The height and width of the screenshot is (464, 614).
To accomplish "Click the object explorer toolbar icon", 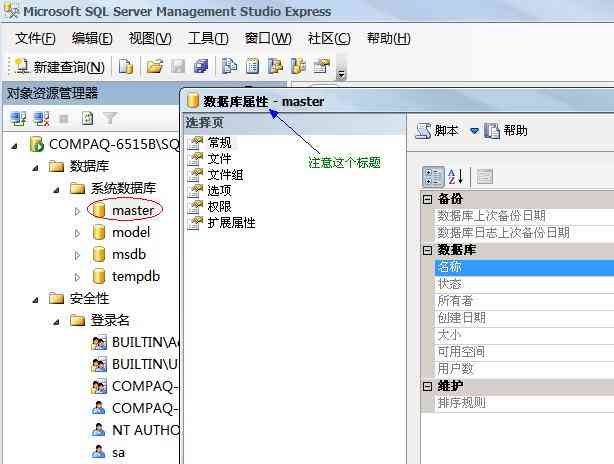I will click(275, 67).
